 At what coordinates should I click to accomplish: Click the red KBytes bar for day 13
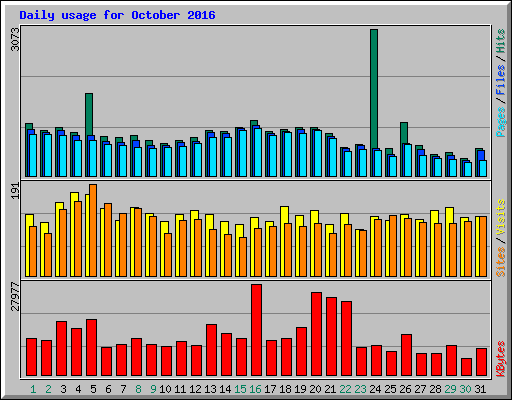pos(211,350)
